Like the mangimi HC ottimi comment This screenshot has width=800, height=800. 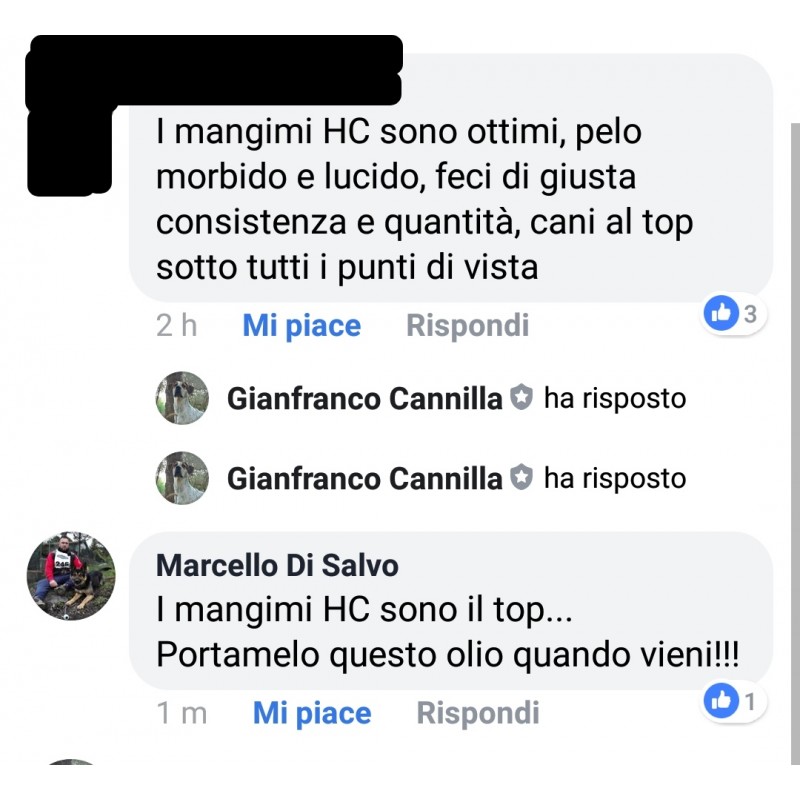click(x=302, y=326)
